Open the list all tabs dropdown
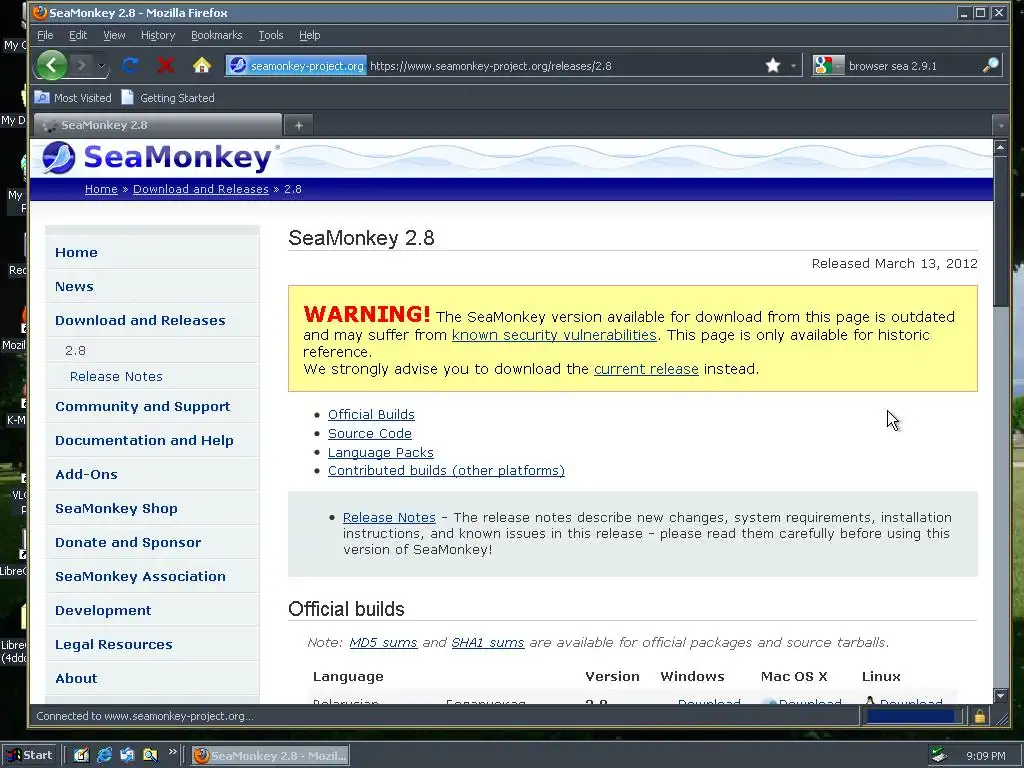The height and width of the screenshot is (768, 1024). [1000, 125]
